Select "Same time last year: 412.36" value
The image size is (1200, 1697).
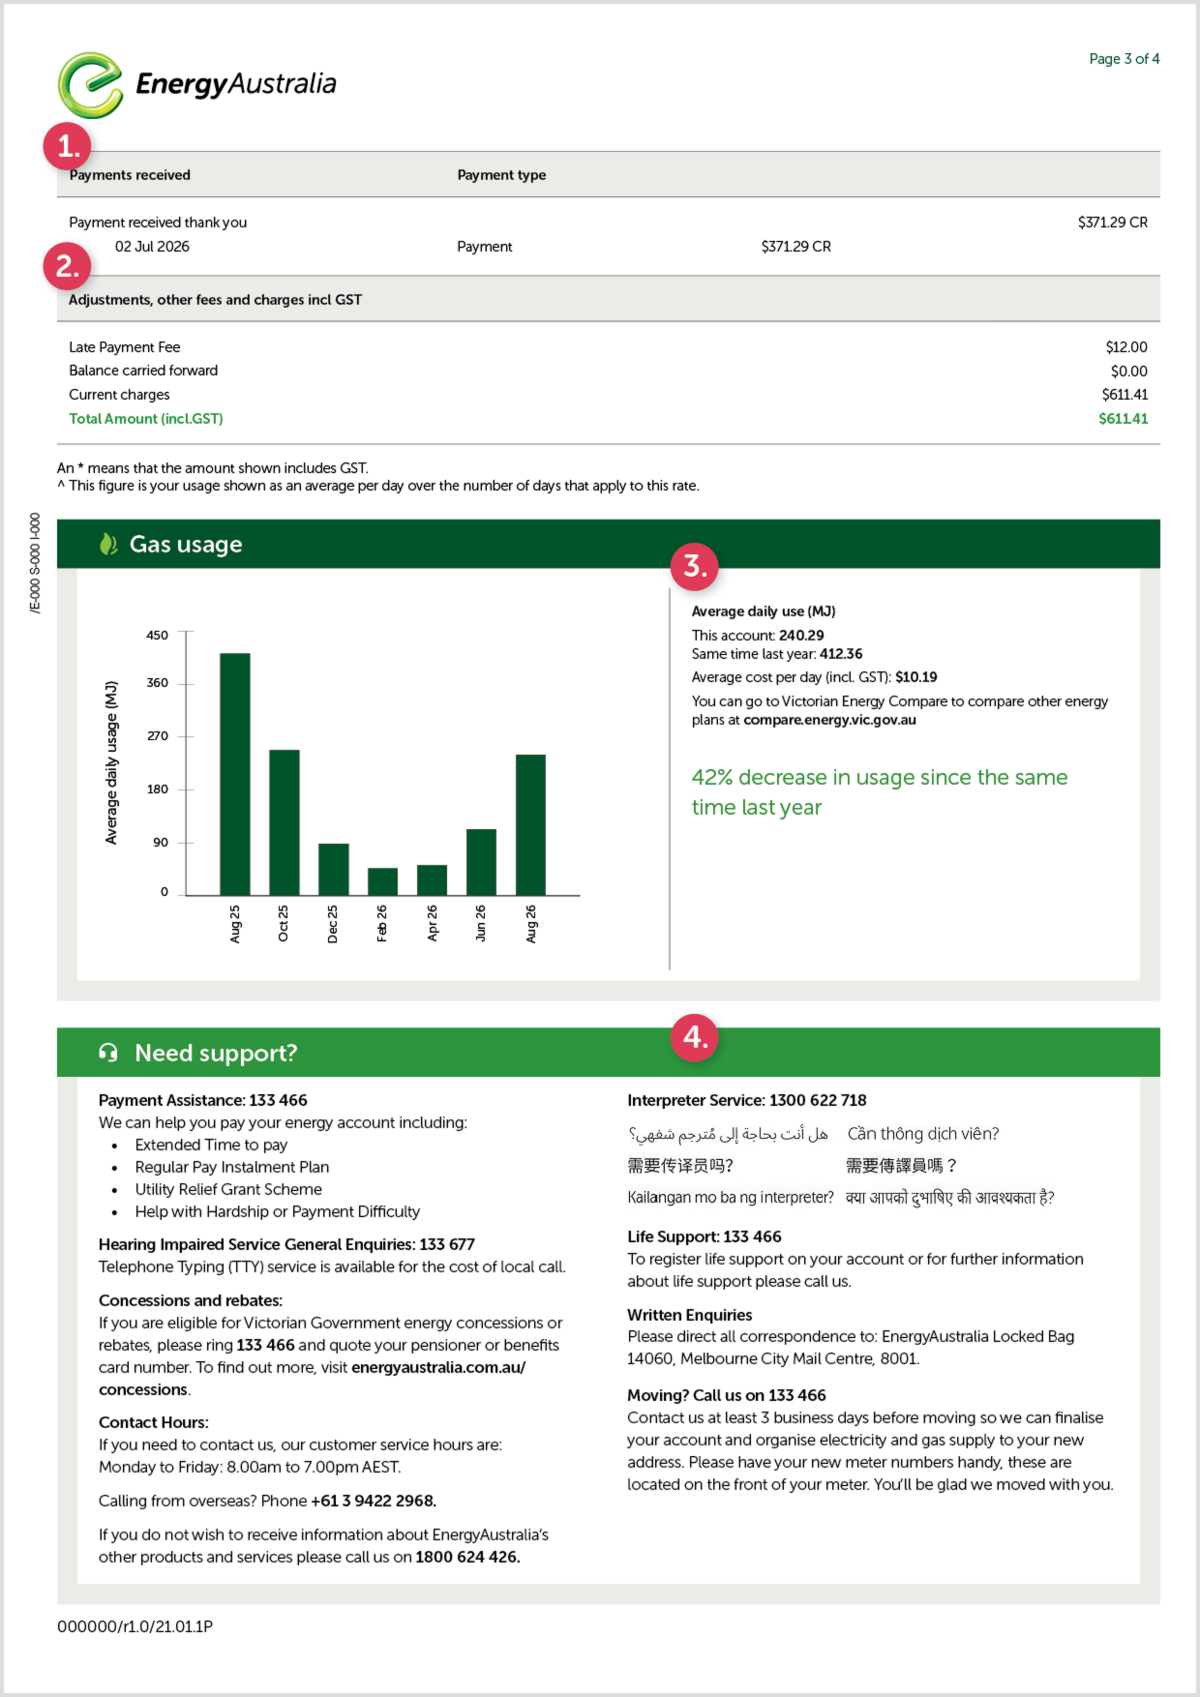[x=777, y=654]
